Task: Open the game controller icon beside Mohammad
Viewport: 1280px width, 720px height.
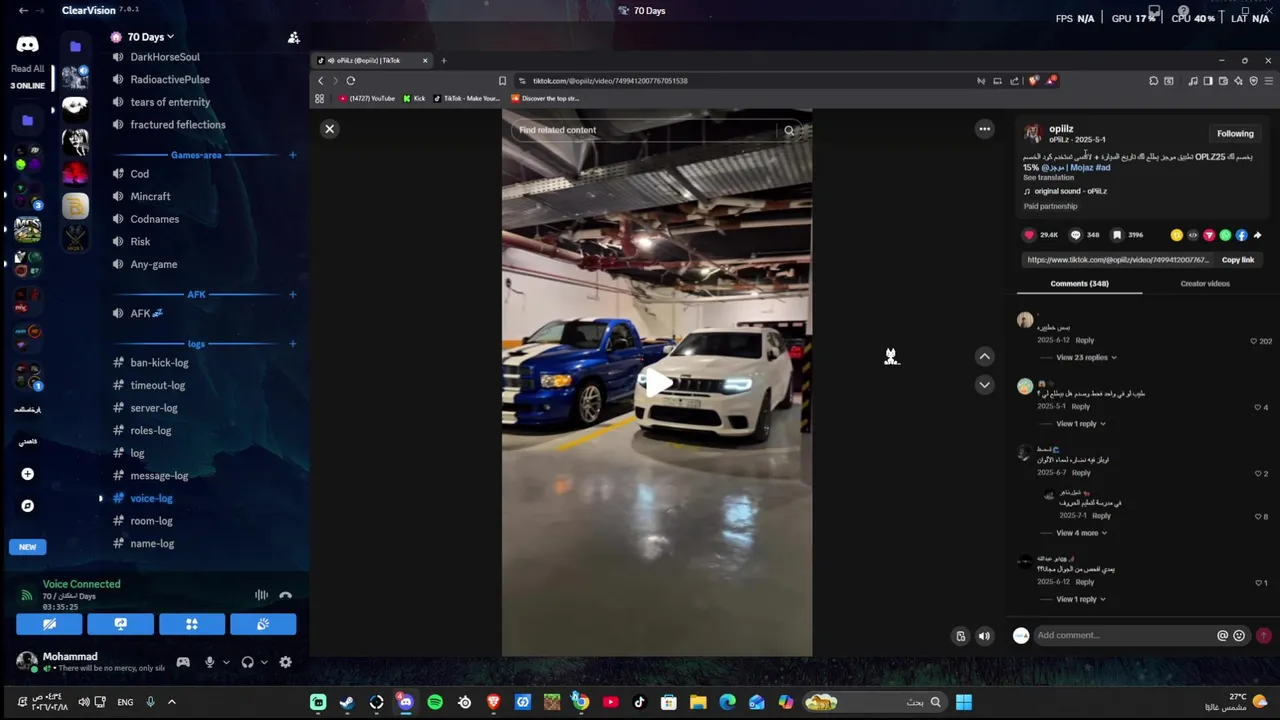Action: 183,662
